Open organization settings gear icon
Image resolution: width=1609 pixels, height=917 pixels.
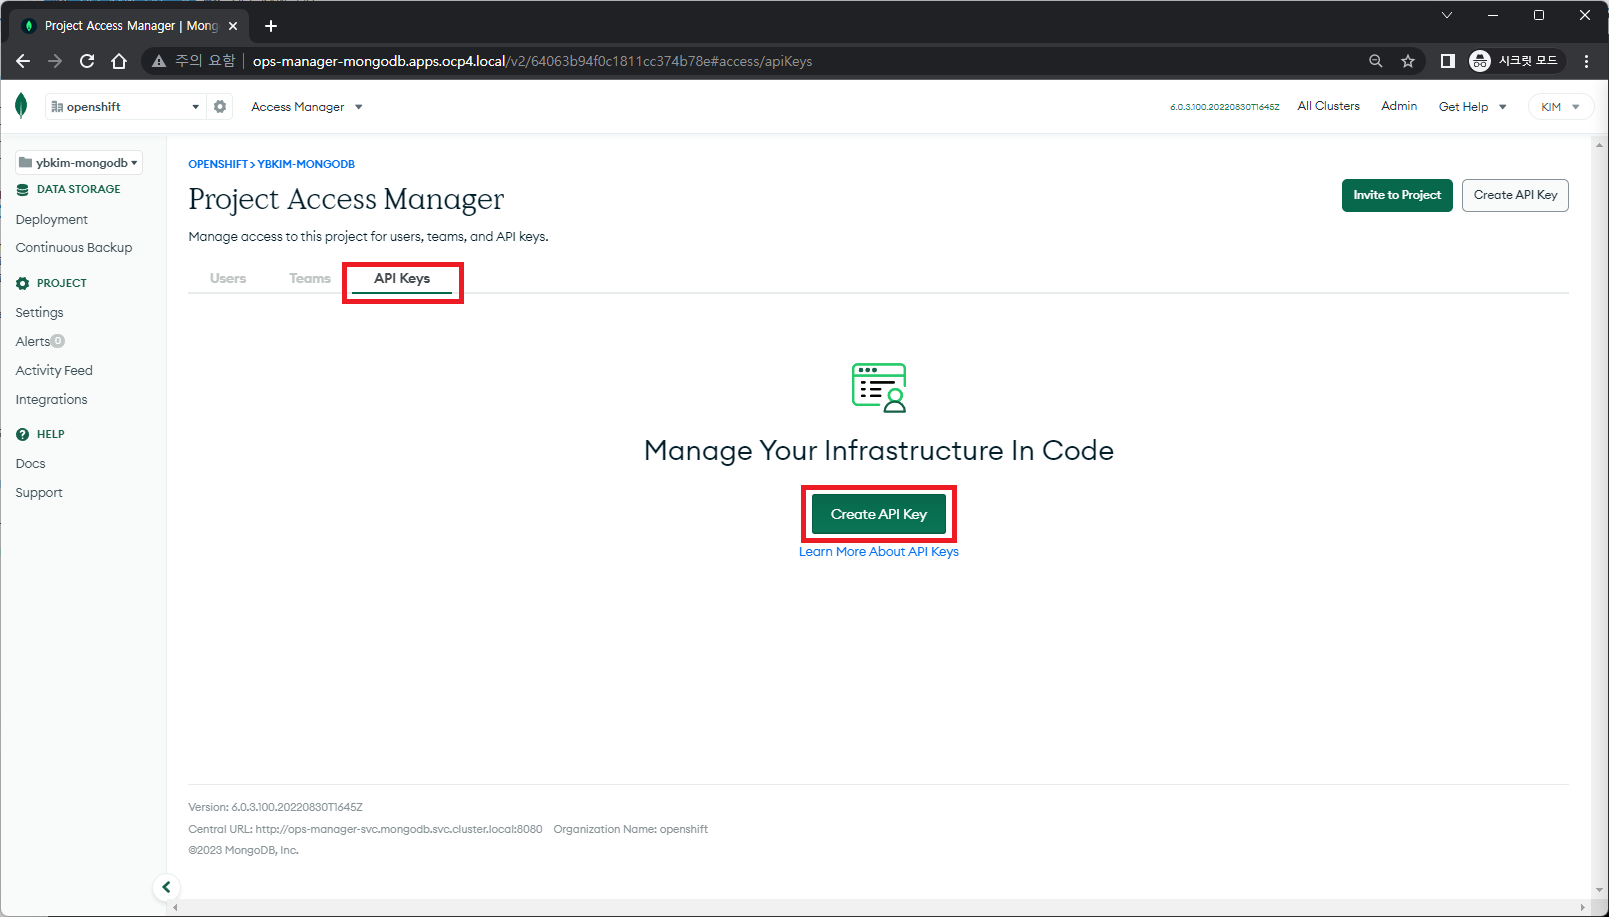tap(220, 106)
